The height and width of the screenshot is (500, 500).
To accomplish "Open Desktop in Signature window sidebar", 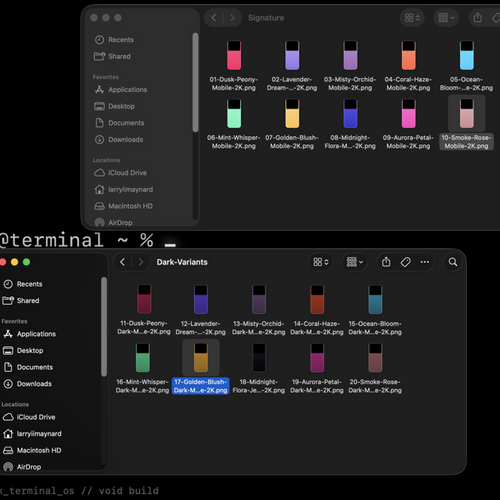I will [114, 106].
